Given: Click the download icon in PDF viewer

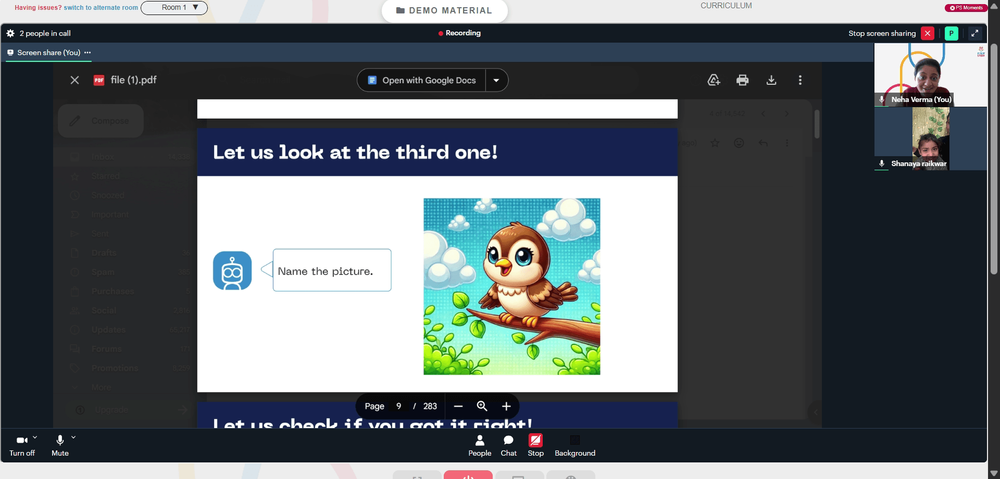Looking at the screenshot, I should point(771,80).
